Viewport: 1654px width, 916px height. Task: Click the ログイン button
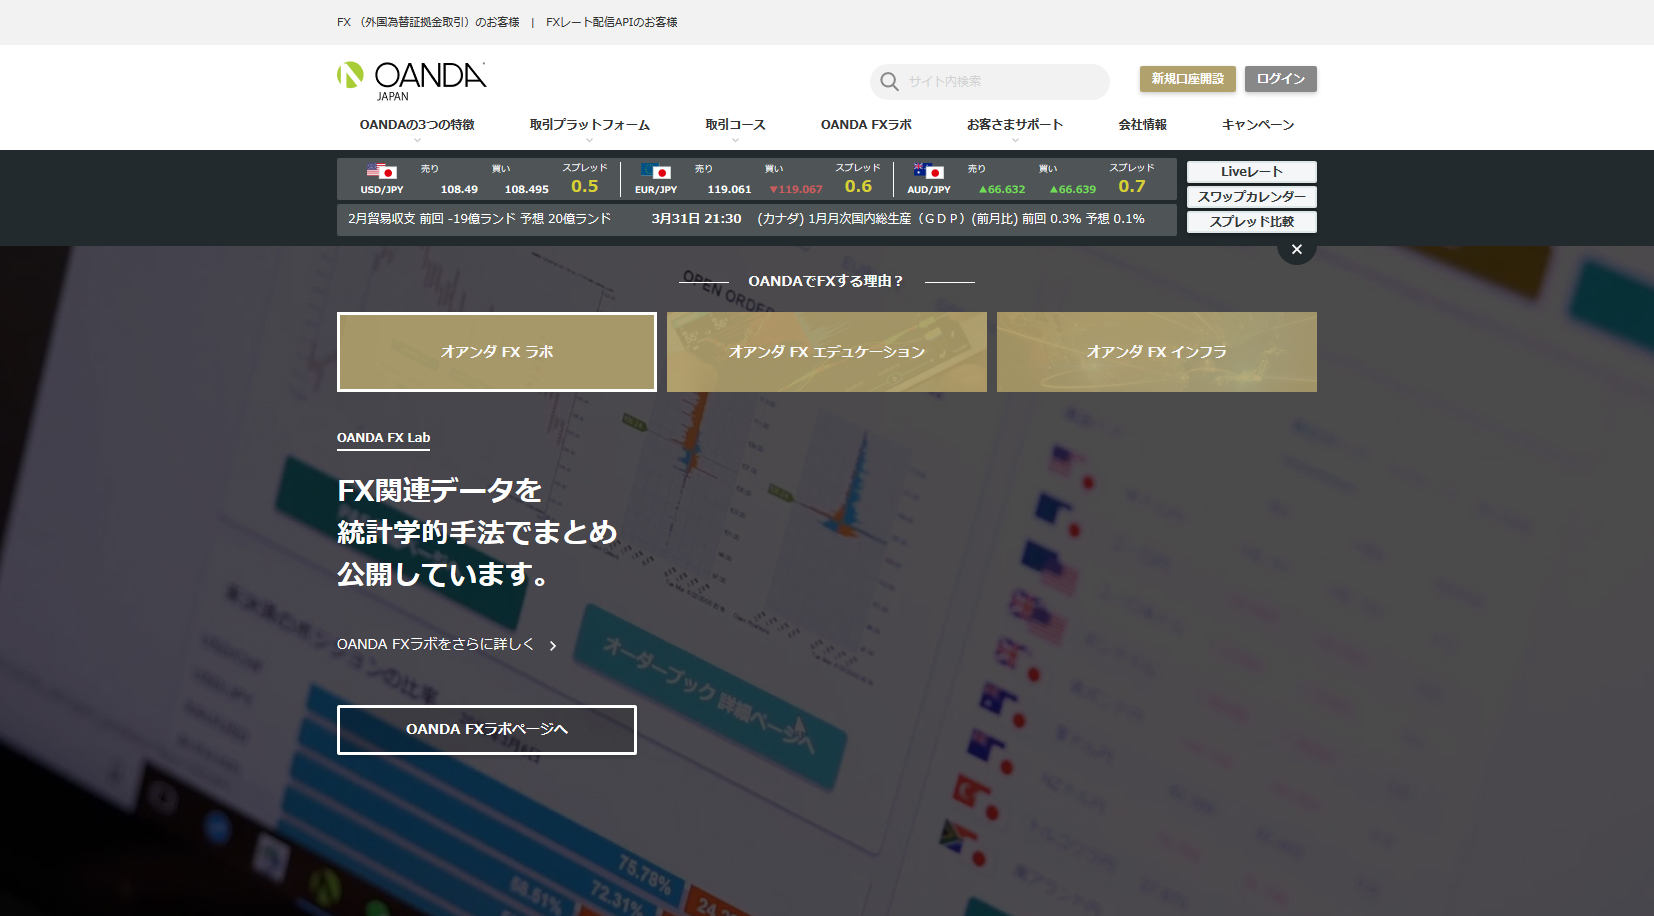1281,79
